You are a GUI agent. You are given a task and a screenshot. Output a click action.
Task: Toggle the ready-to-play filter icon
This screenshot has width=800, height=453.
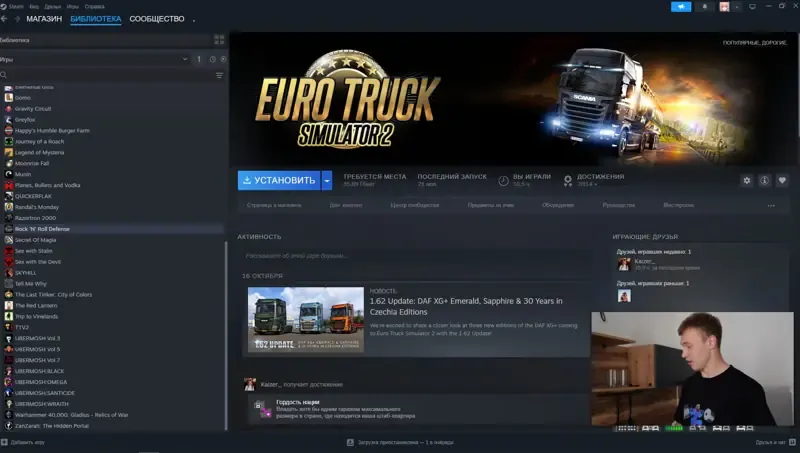point(223,59)
